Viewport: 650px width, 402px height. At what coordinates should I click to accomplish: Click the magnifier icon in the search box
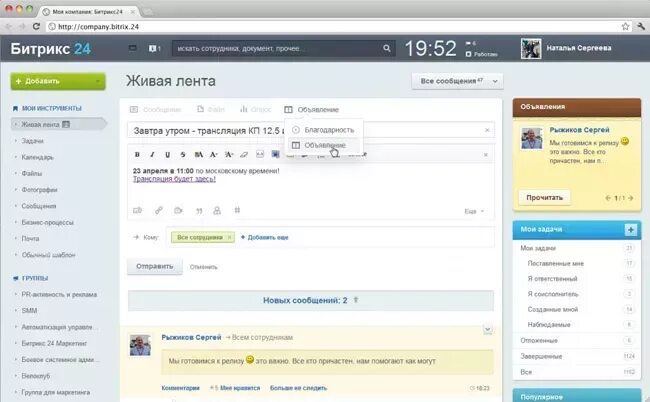(387, 48)
